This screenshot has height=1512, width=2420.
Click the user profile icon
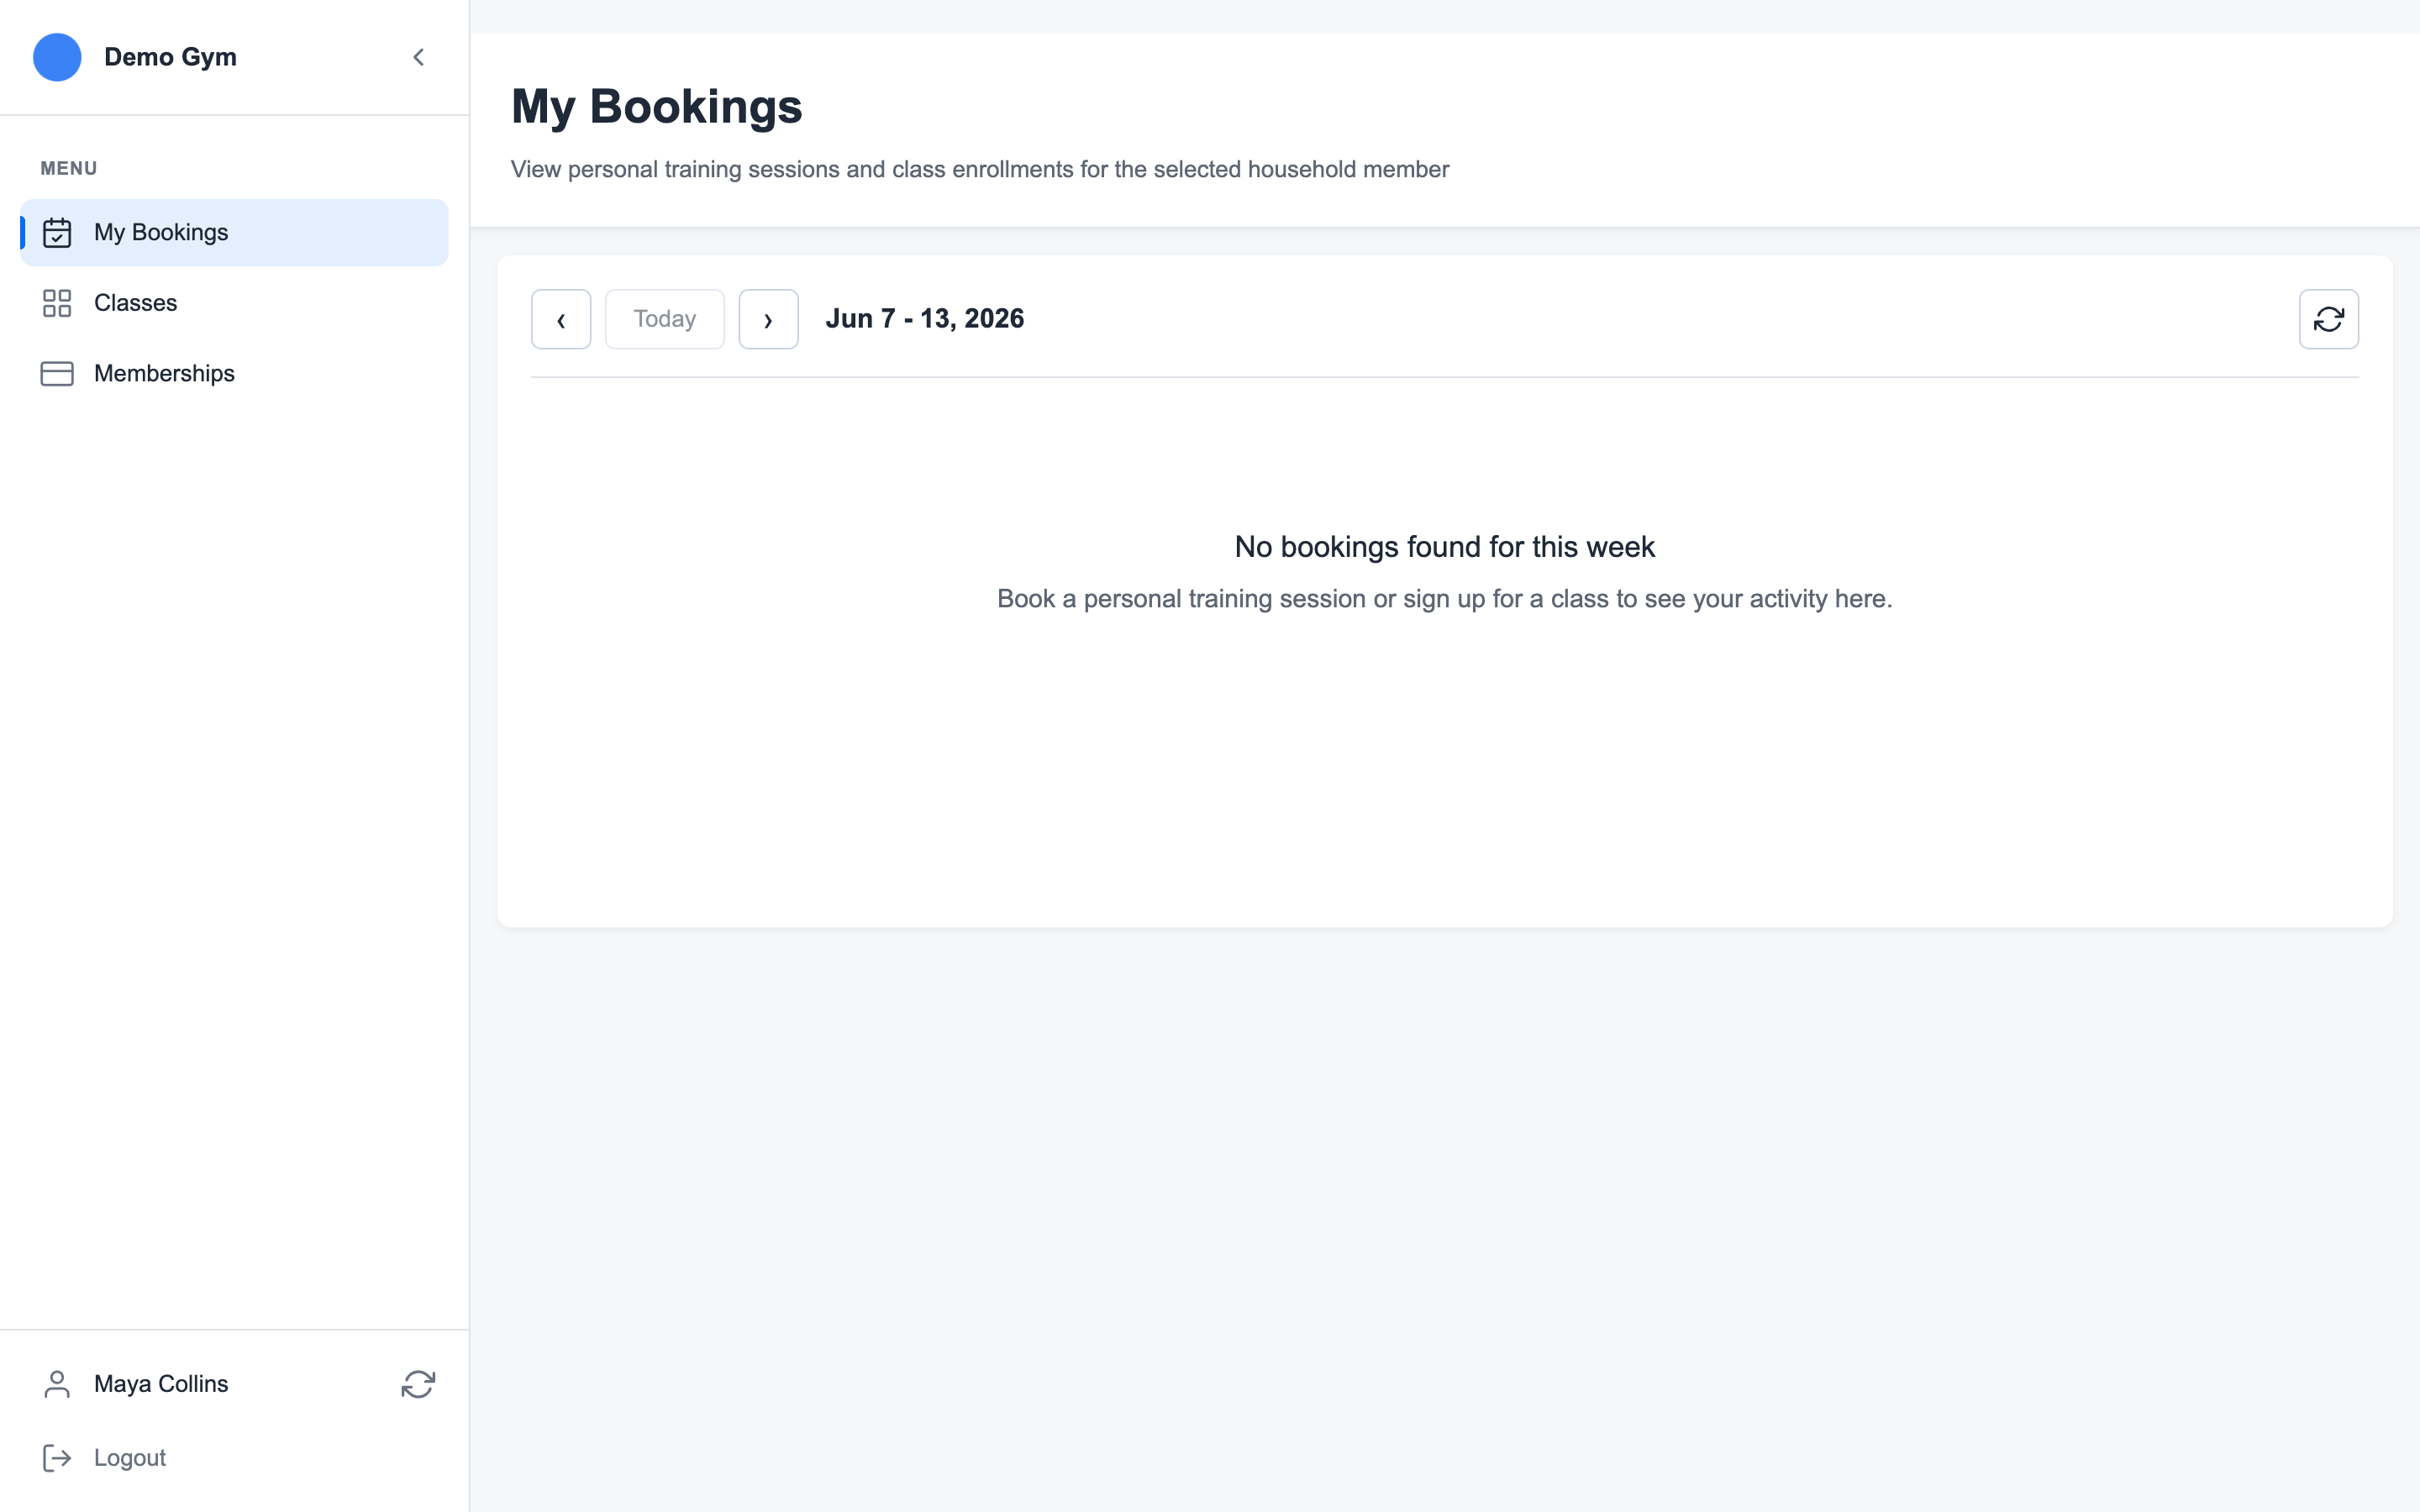coord(57,1384)
